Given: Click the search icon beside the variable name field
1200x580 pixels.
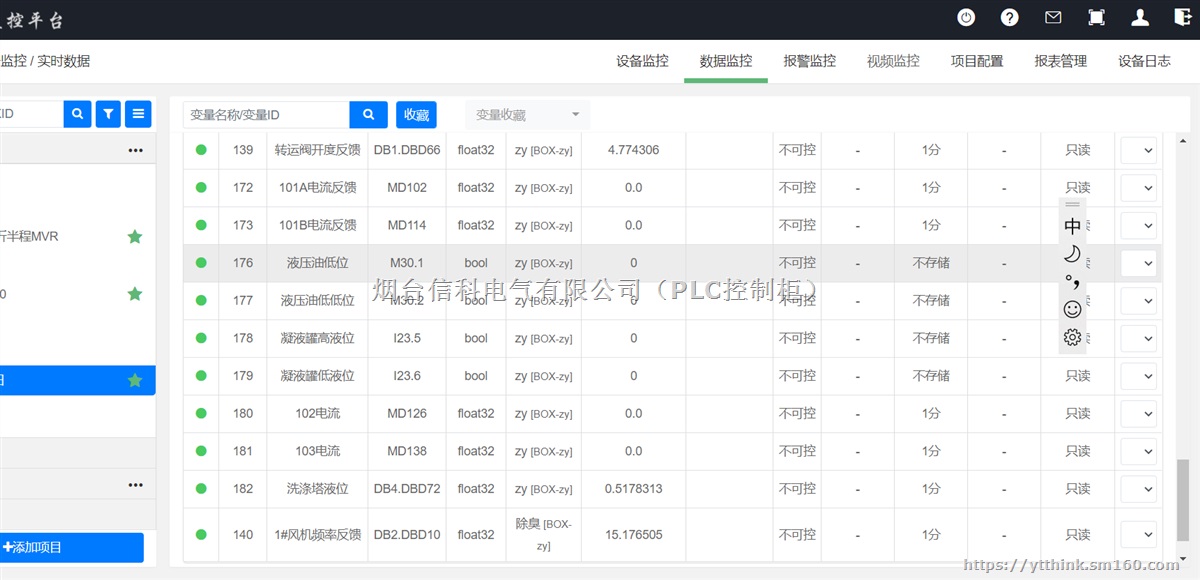Looking at the screenshot, I should click(x=368, y=114).
